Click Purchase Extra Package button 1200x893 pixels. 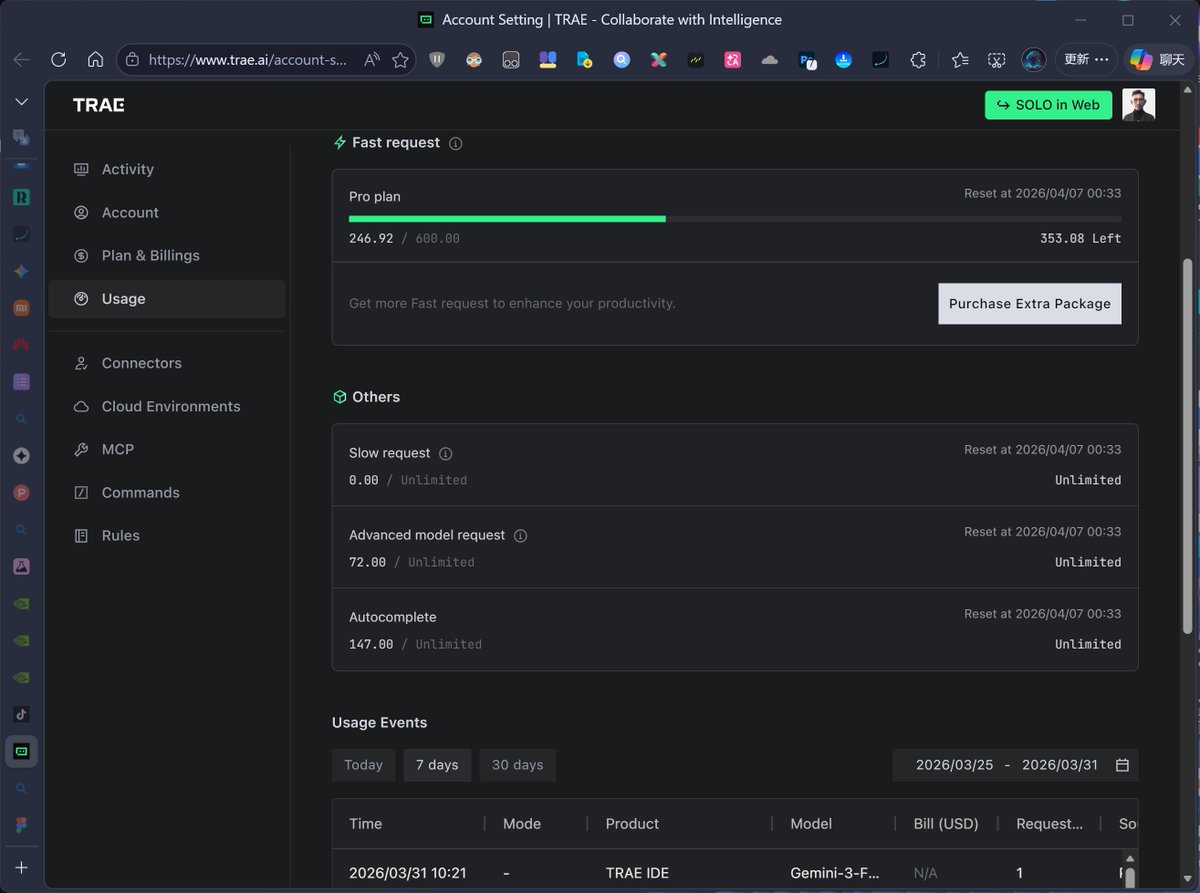click(1029, 303)
